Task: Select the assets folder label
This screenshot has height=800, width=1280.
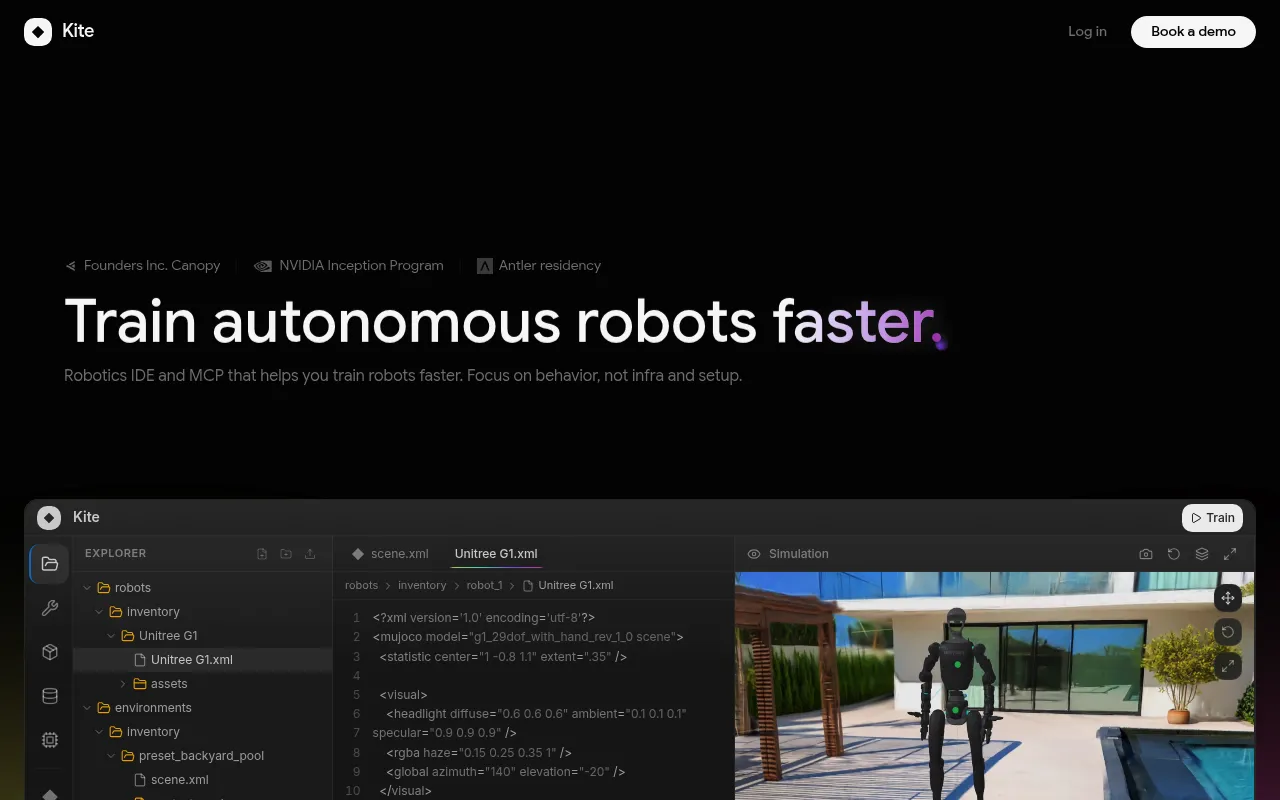Action: pyautogui.click(x=169, y=684)
